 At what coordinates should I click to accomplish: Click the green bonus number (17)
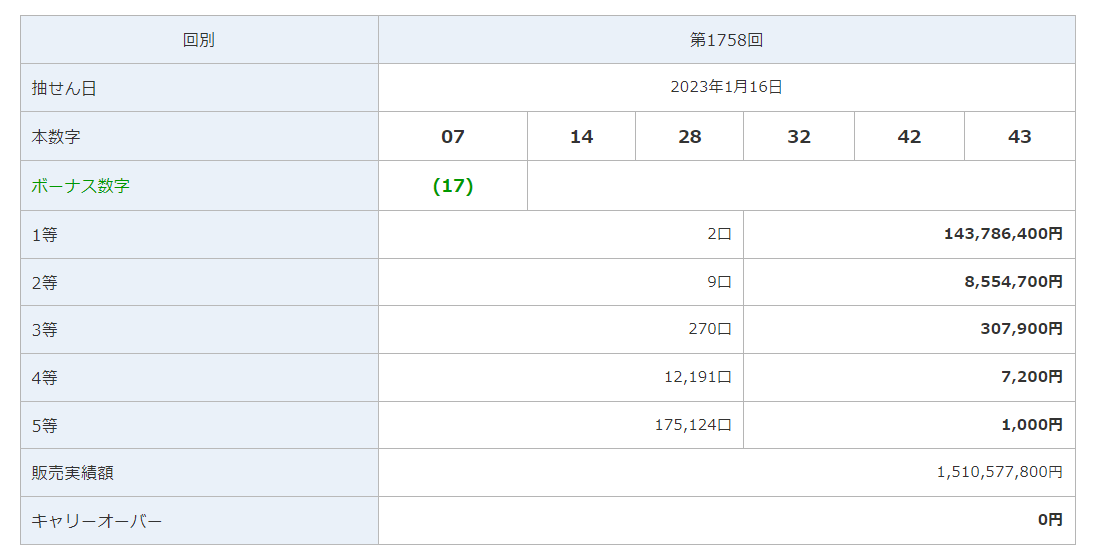click(453, 186)
